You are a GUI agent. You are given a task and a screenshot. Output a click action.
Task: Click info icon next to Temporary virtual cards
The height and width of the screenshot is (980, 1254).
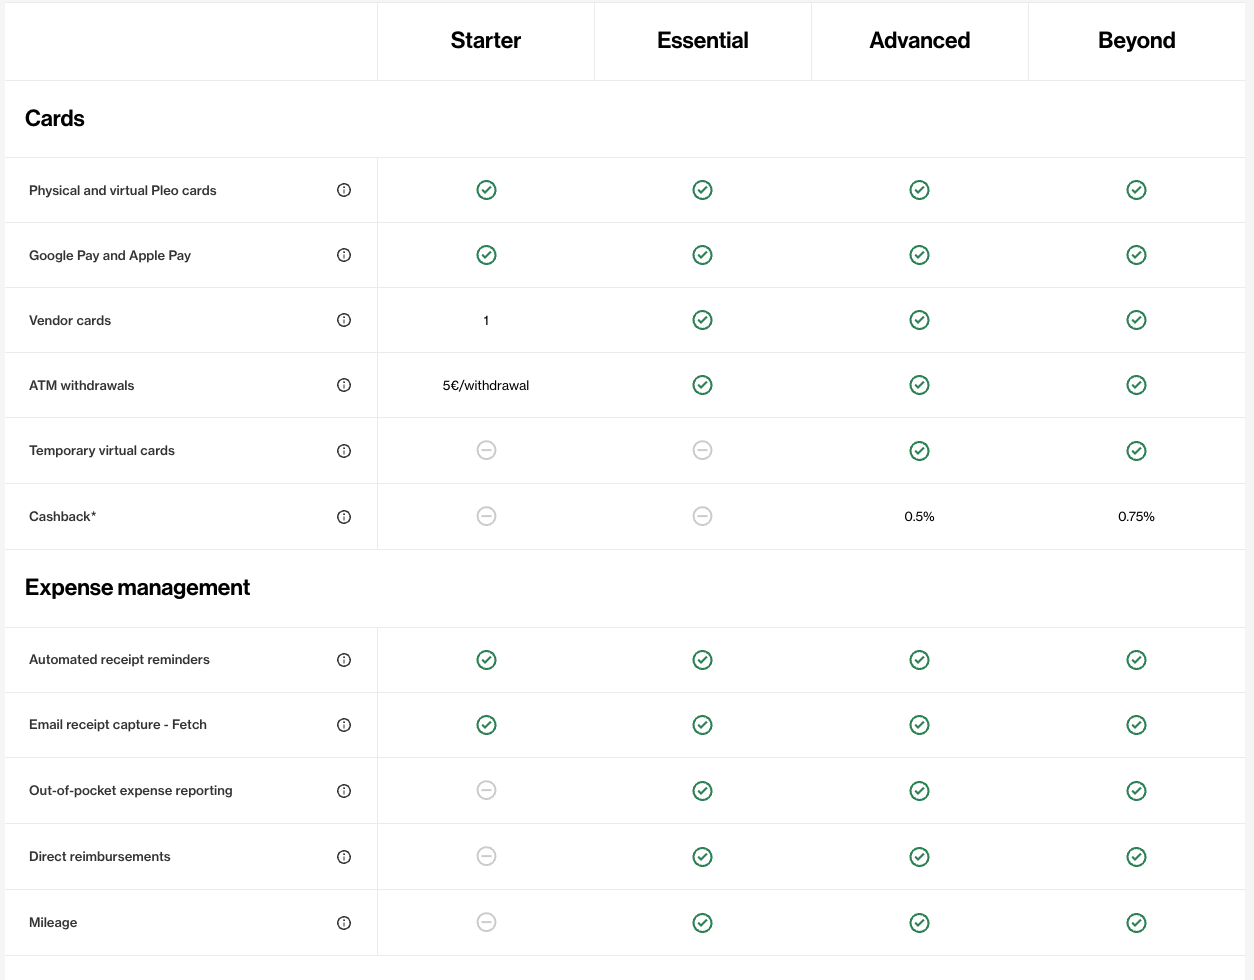[344, 451]
